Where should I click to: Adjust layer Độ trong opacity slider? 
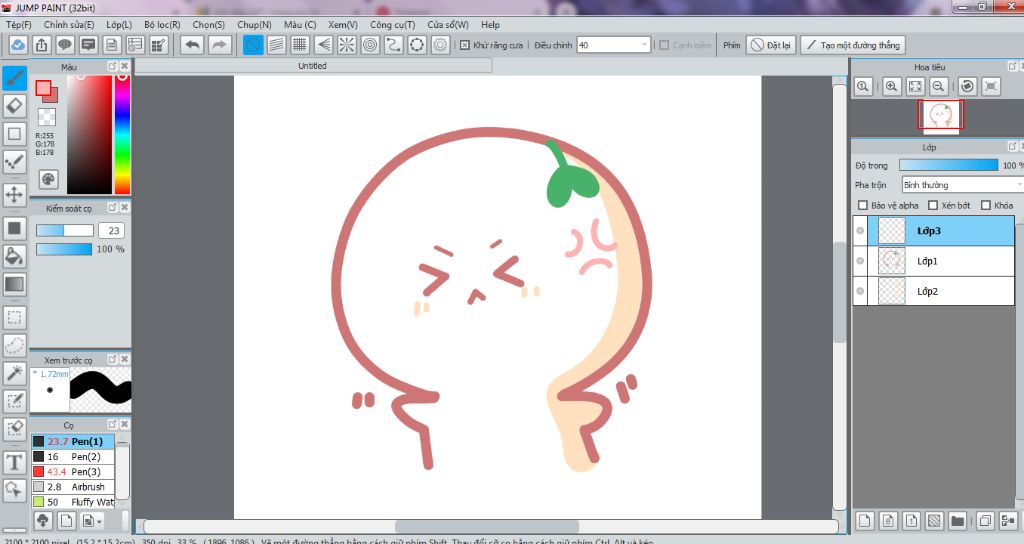point(948,165)
